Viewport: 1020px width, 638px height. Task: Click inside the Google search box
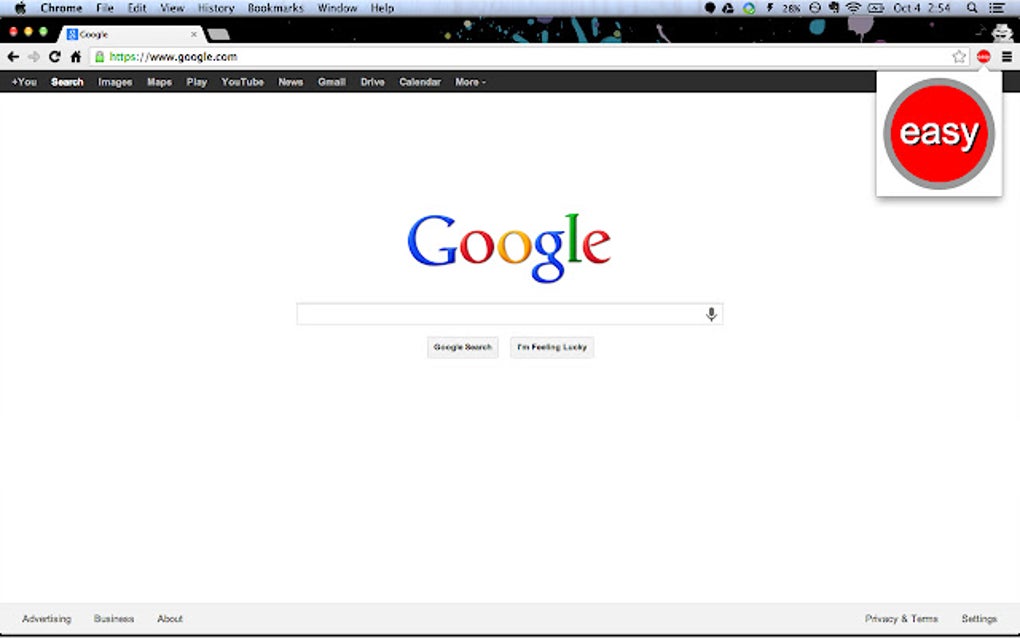[x=500, y=313]
